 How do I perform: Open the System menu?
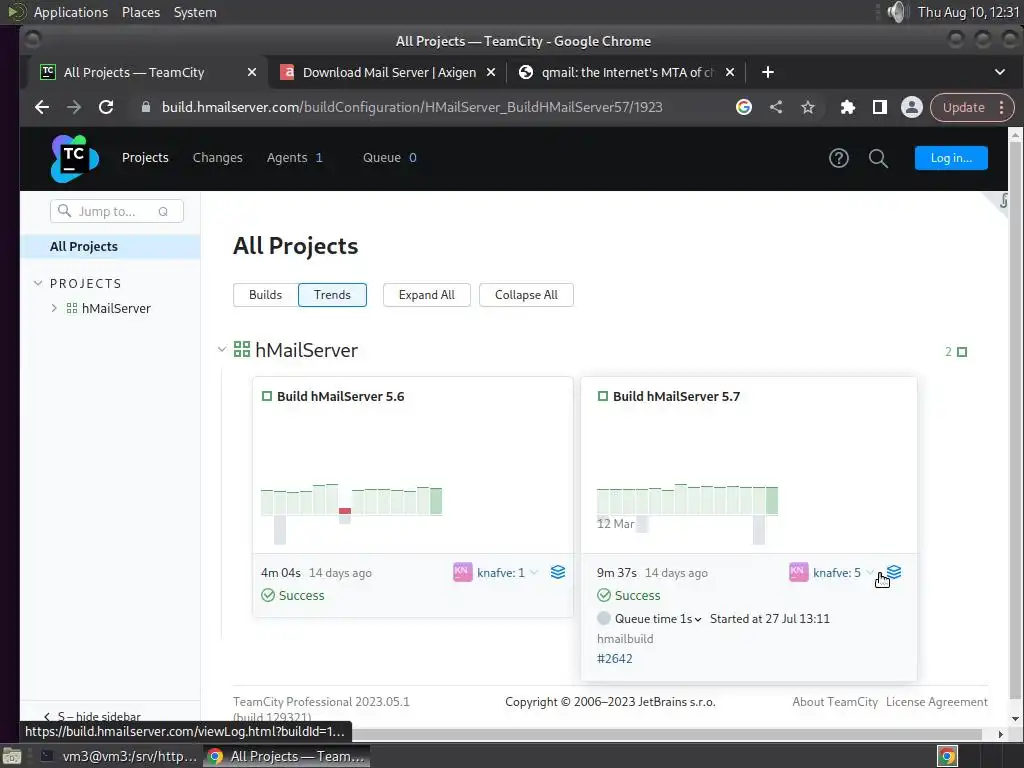[x=195, y=12]
